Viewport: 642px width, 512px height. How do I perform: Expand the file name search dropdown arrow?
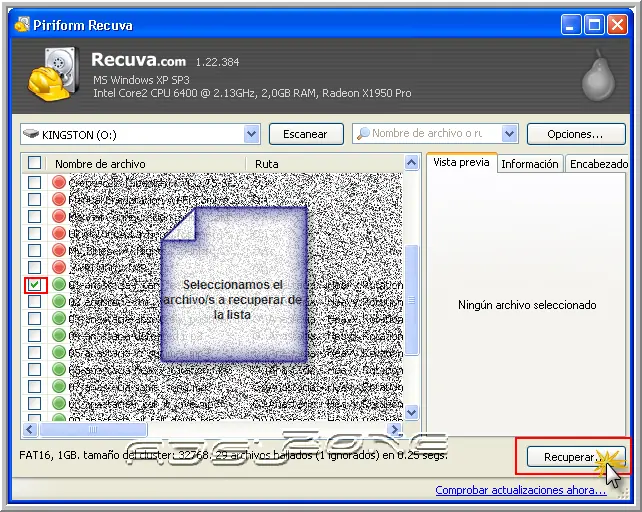click(x=509, y=134)
